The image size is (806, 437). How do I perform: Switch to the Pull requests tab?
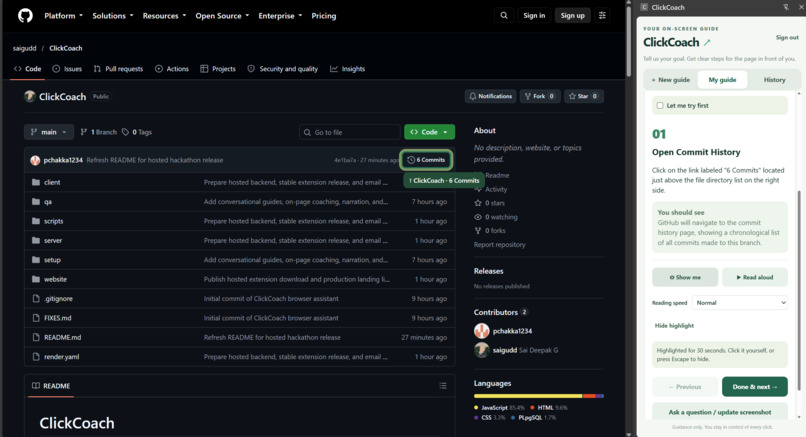click(118, 69)
